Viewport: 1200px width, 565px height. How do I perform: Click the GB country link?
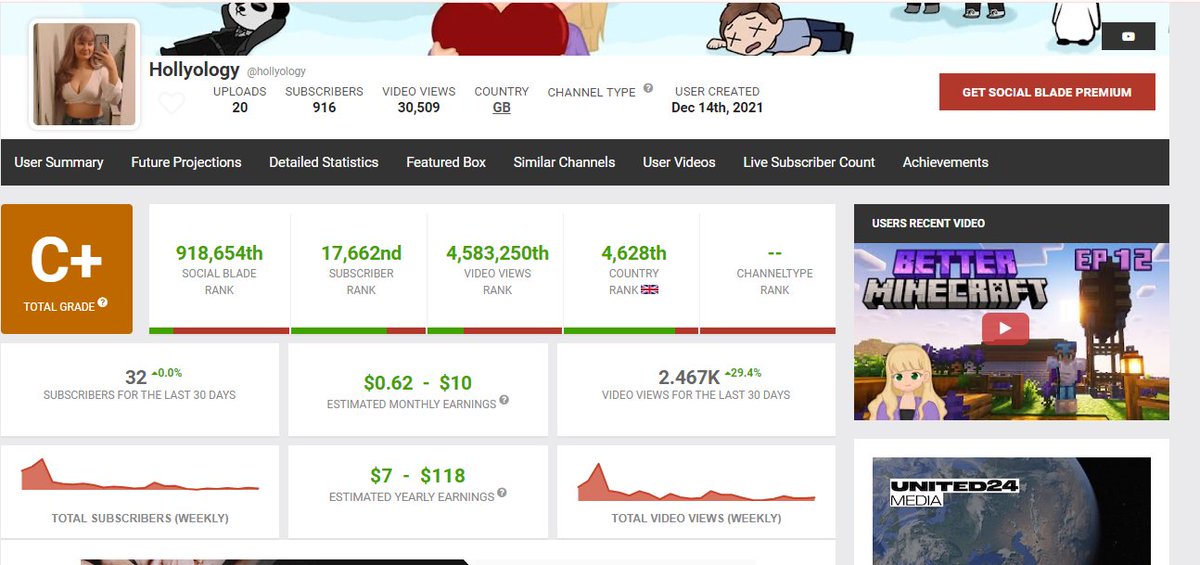[502, 108]
